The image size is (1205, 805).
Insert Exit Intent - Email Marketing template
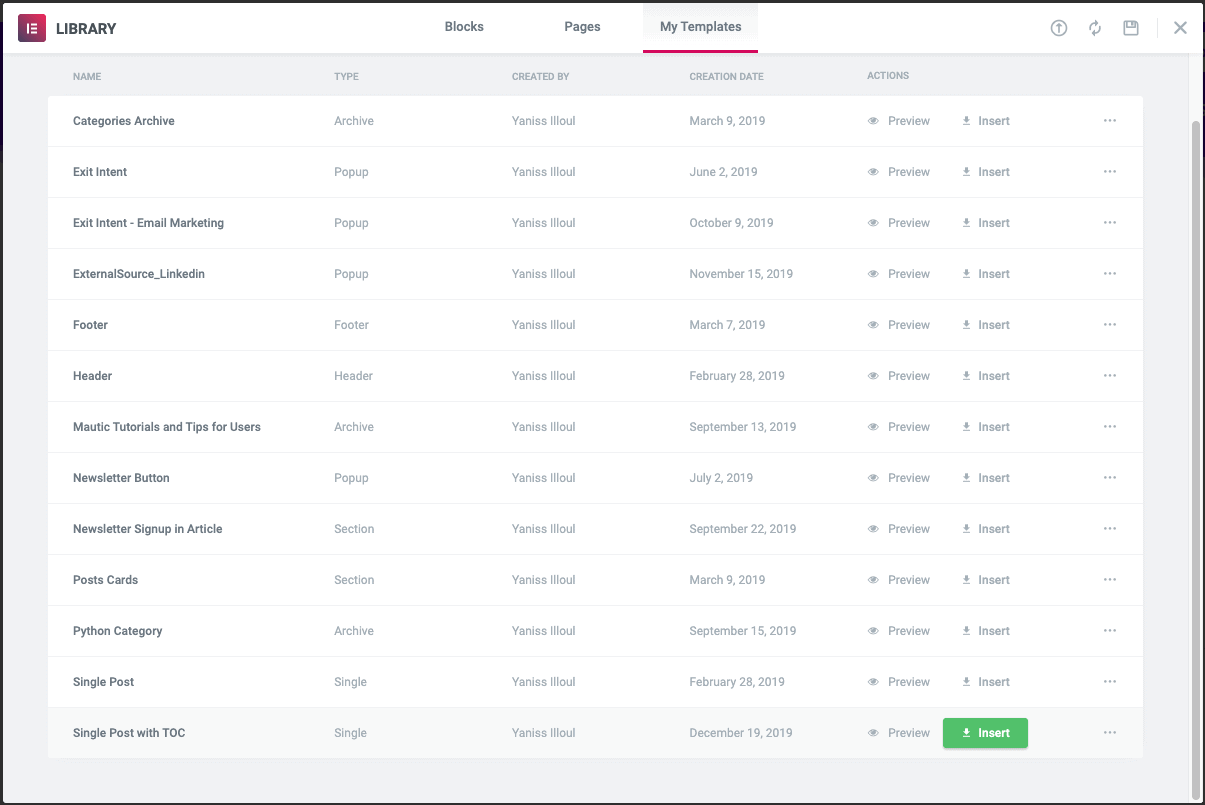986,223
